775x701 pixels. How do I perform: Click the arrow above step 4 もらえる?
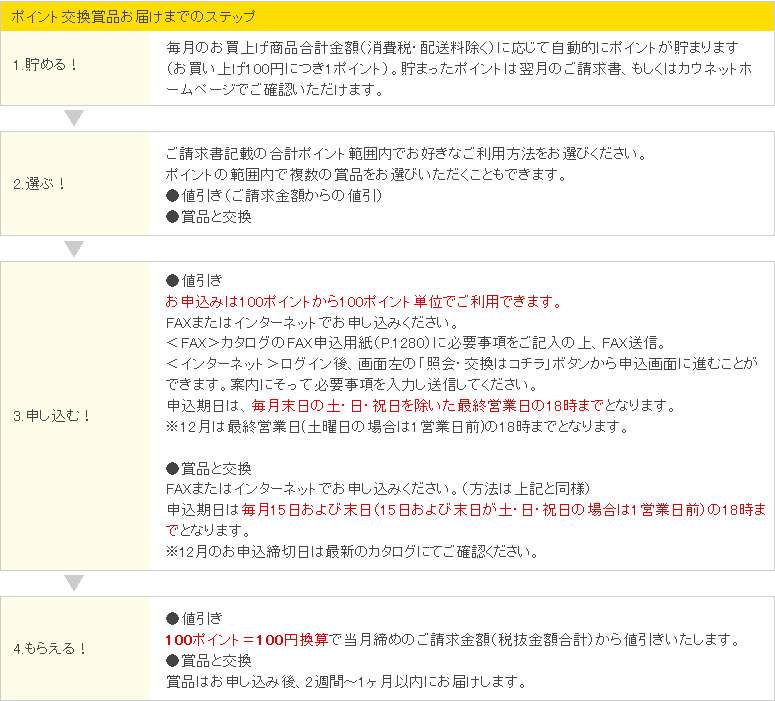pos(74,583)
